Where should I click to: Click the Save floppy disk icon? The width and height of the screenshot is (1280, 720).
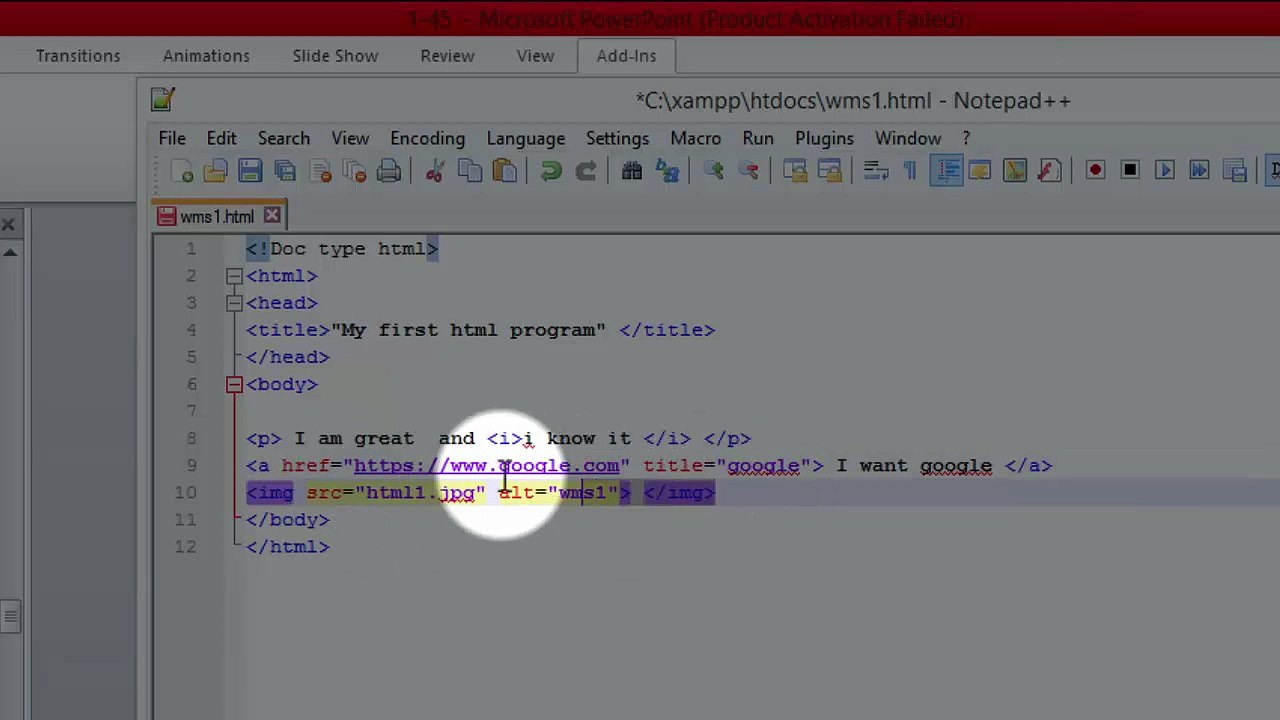point(250,171)
